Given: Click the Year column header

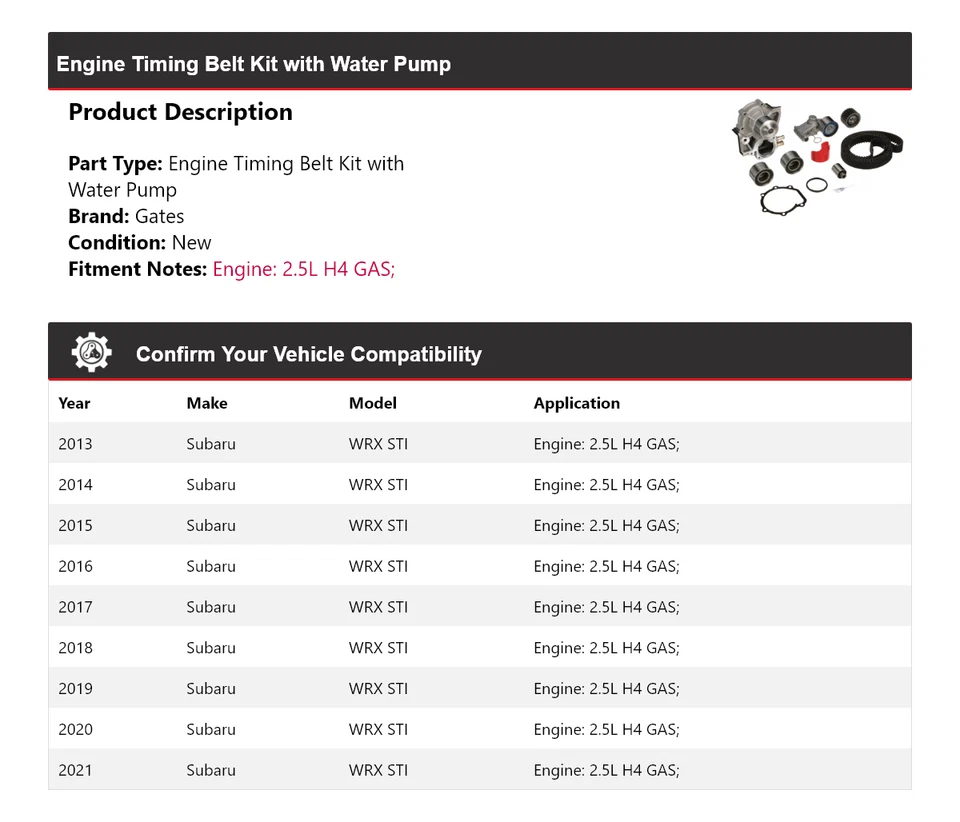Looking at the screenshot, I should [x=74, y=403].
